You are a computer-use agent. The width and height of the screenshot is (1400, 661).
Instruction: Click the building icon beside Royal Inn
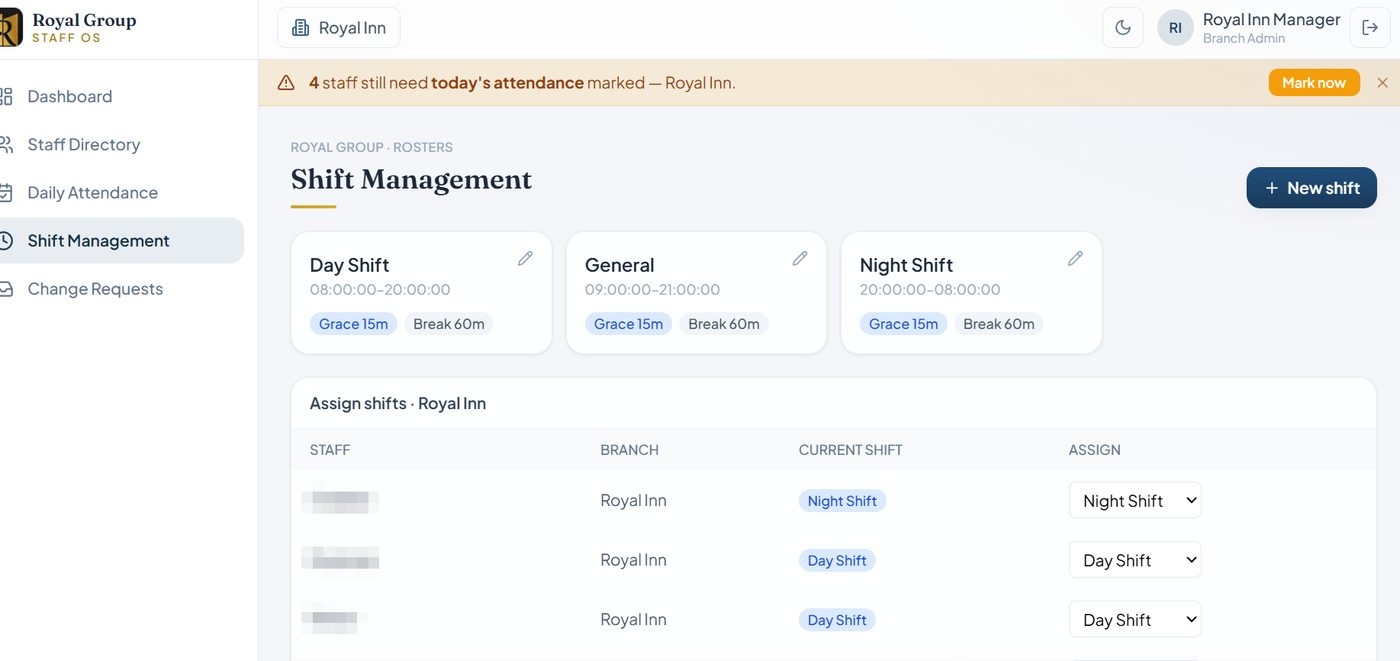pos(300,28)
